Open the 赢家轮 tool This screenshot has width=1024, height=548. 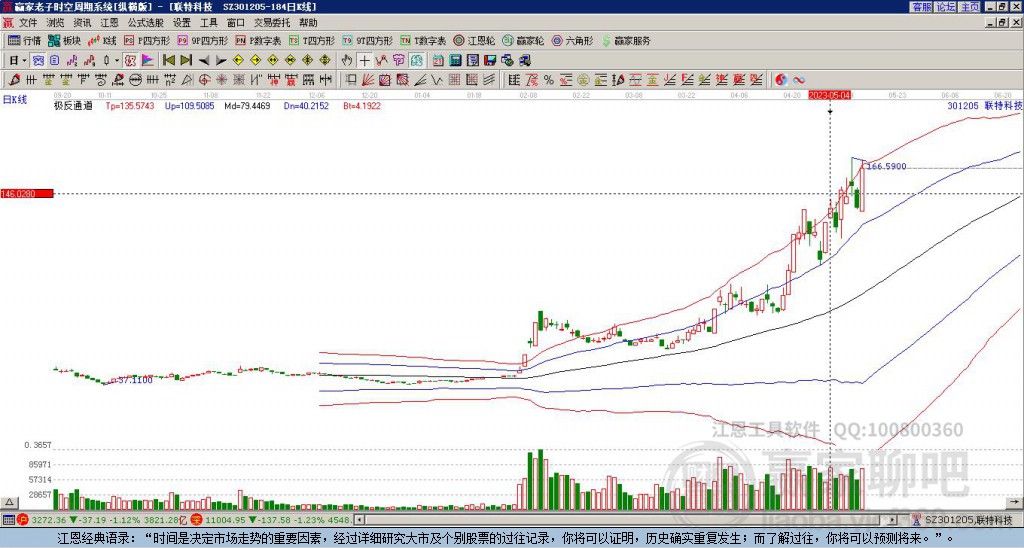pyautogui.click(x=523, y=40)
